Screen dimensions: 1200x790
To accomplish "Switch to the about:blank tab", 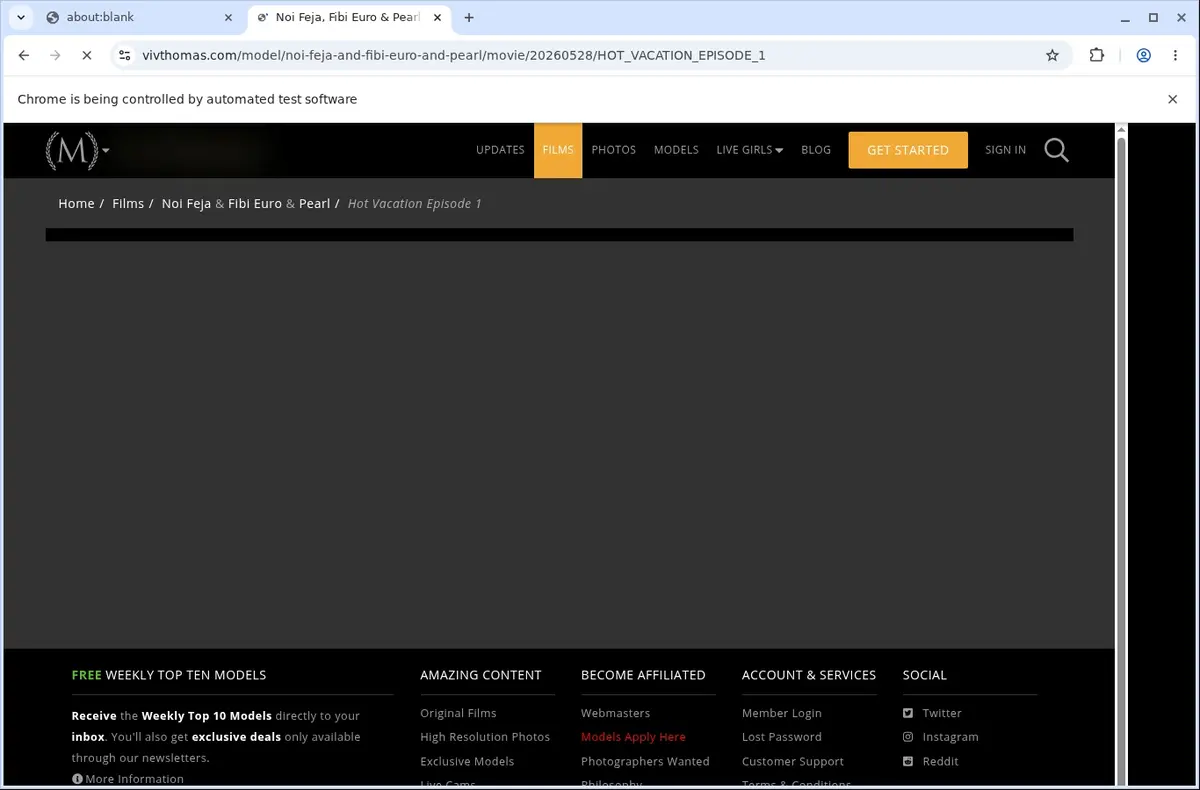I will [x=140, y=17].
